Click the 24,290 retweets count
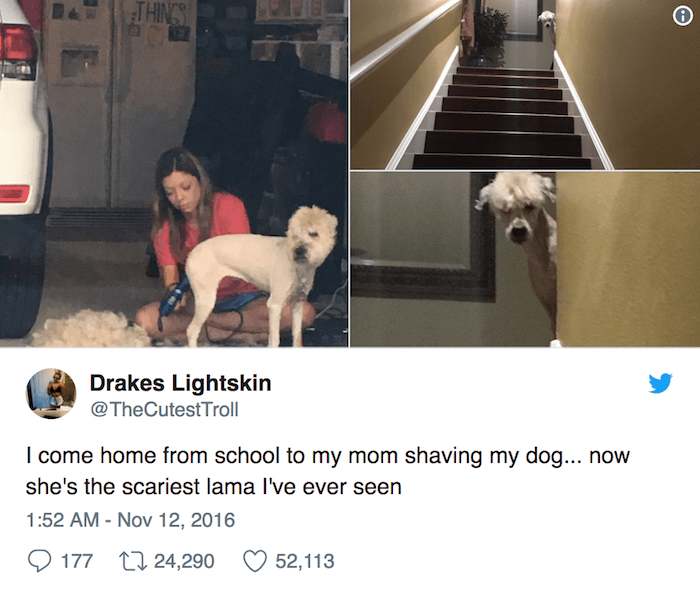This screenshot has height=592, width=700. point(184,561)
